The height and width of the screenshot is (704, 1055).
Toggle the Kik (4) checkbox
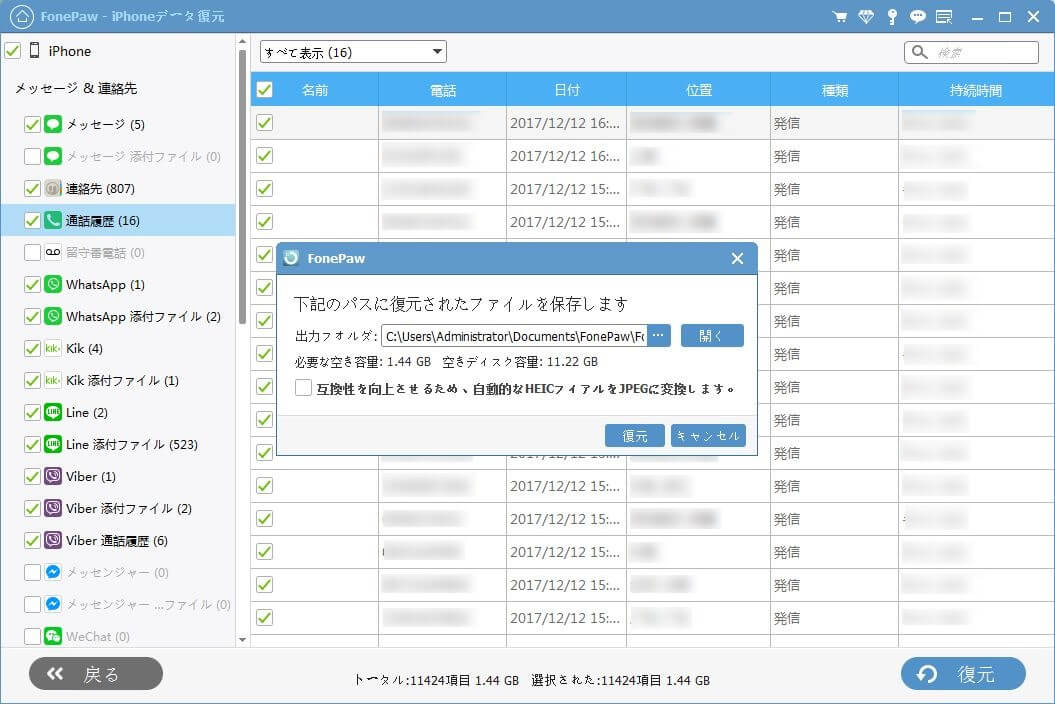(32, 348)
